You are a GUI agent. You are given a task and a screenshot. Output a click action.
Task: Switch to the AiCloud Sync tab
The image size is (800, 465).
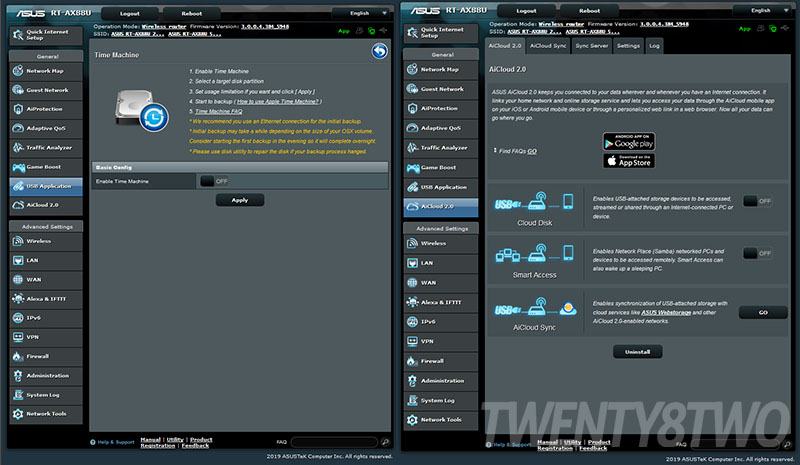click(x=548, y=46)
